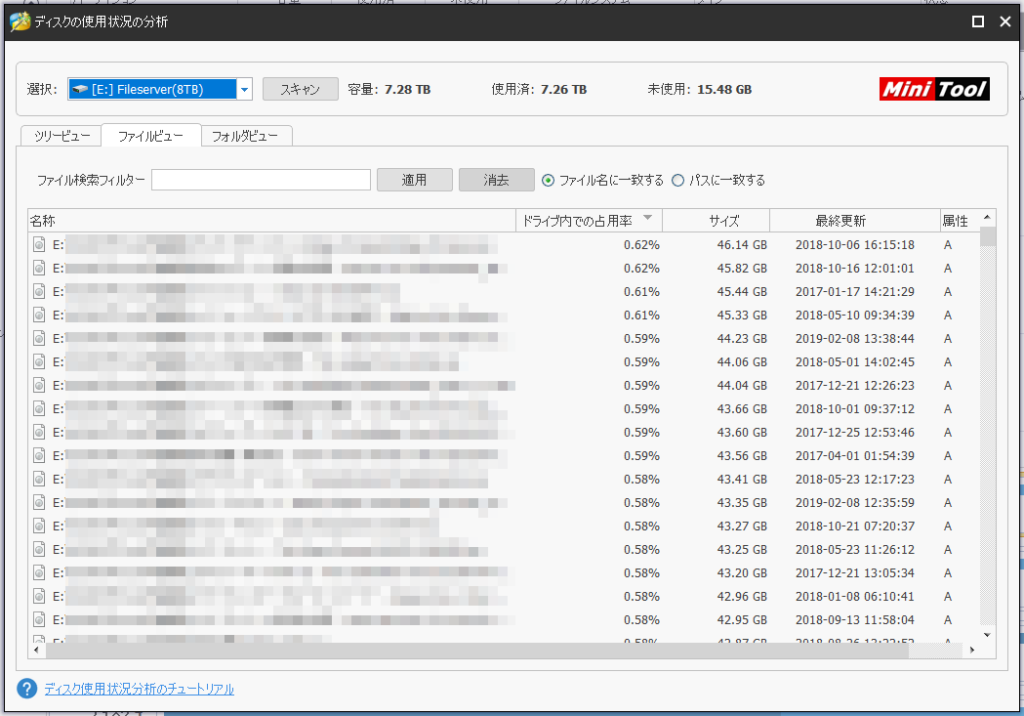This screenshot has height=716, width=1024.
Task: Click the vertical scrollbar thumb
Action: pos(987,236)
